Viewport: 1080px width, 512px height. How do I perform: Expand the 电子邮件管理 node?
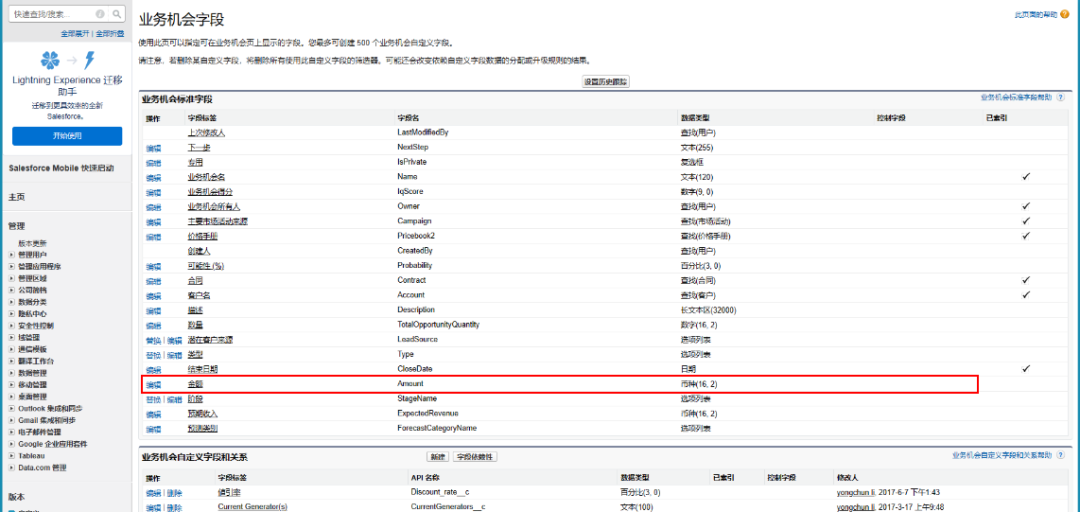point(11,432)
